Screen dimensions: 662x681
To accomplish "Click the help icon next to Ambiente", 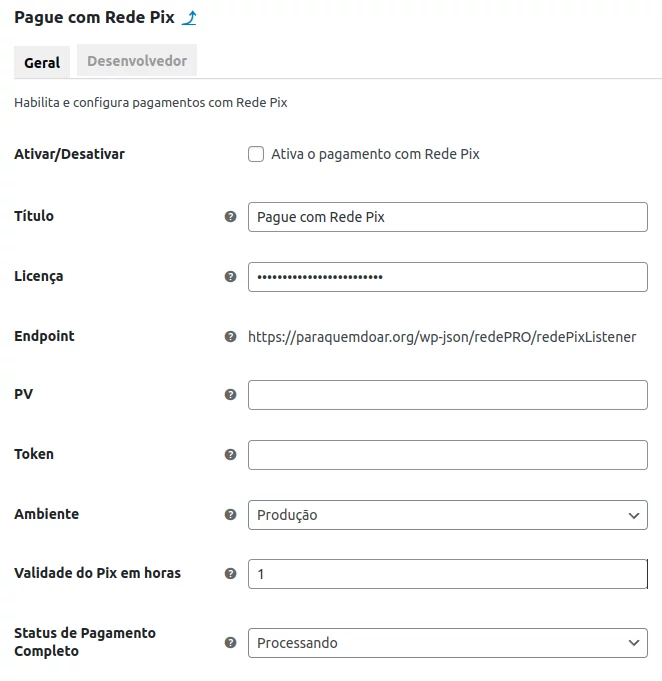I will point(231,515).
